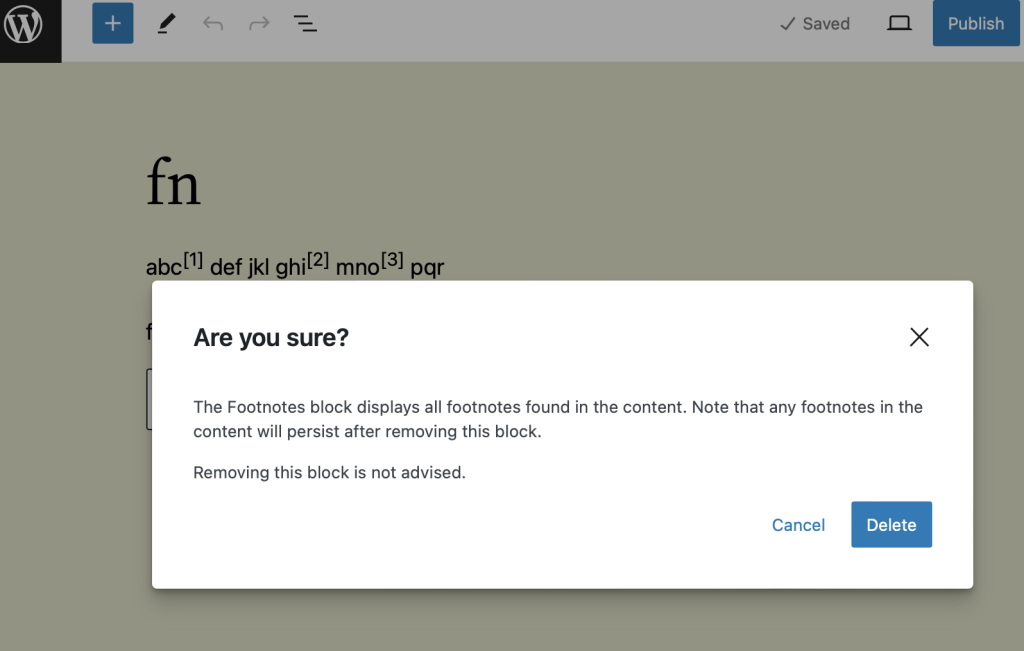The width and height of the screenshot is (1024, 651).
Task: Click the word pqr in the paragraph
Action: pos(428,266)
